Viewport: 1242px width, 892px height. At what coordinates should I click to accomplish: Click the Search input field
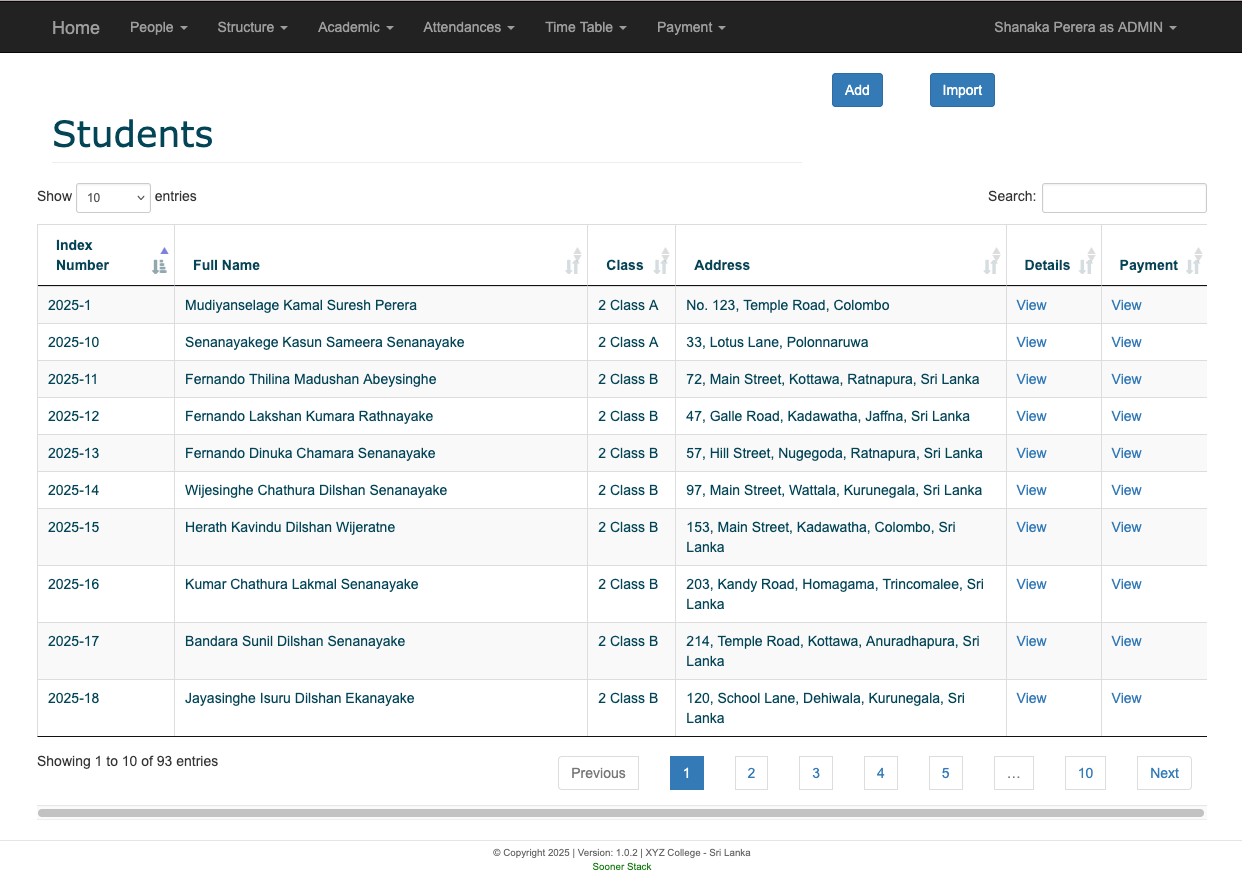coord(1124,198)
